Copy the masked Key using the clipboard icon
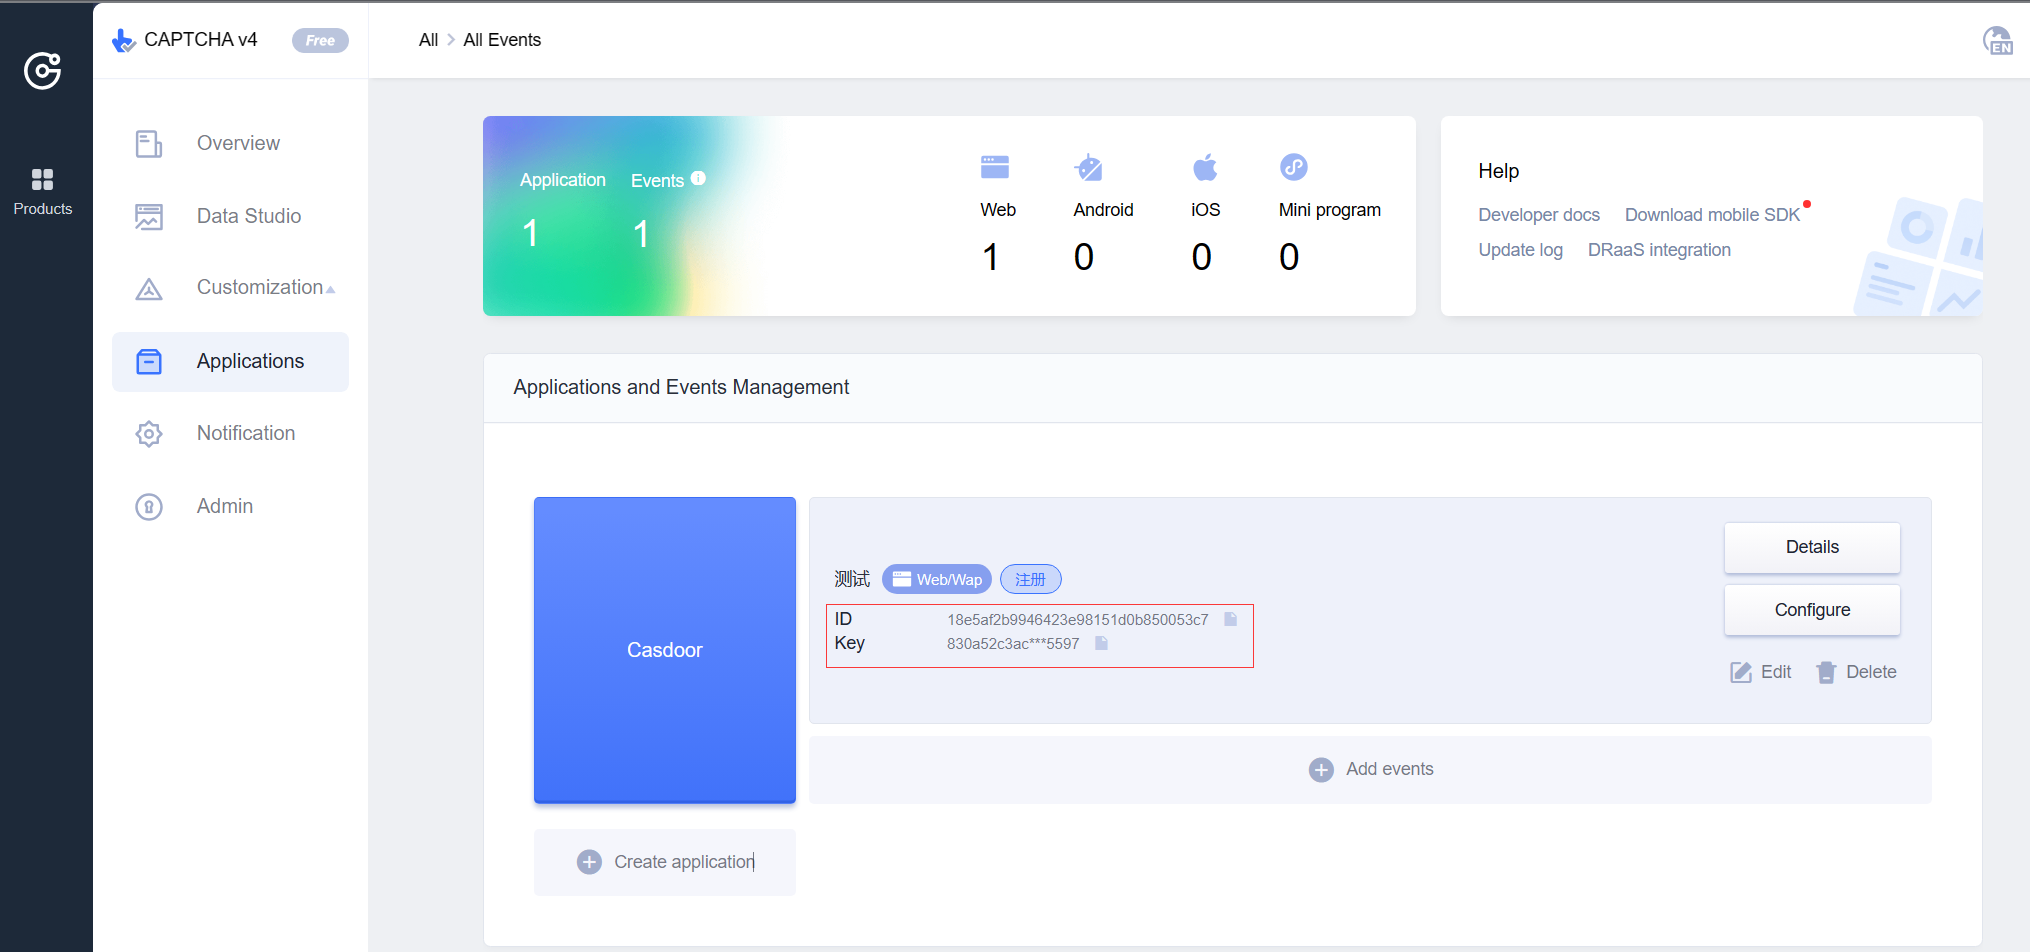Image resolution: width=2030 pixels, height=952 pixels. [x=1101, y=643]
